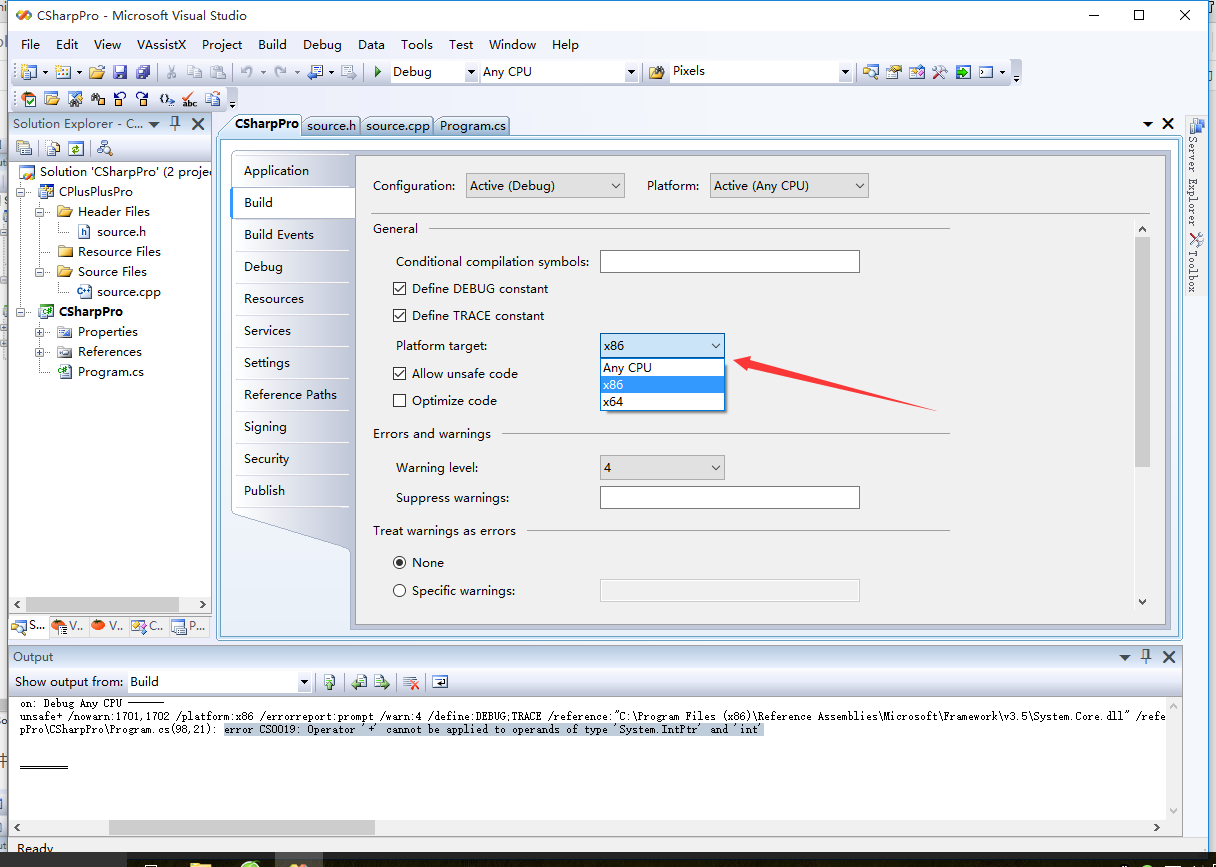Uncheck Allow unsafe code

[400, 373]
